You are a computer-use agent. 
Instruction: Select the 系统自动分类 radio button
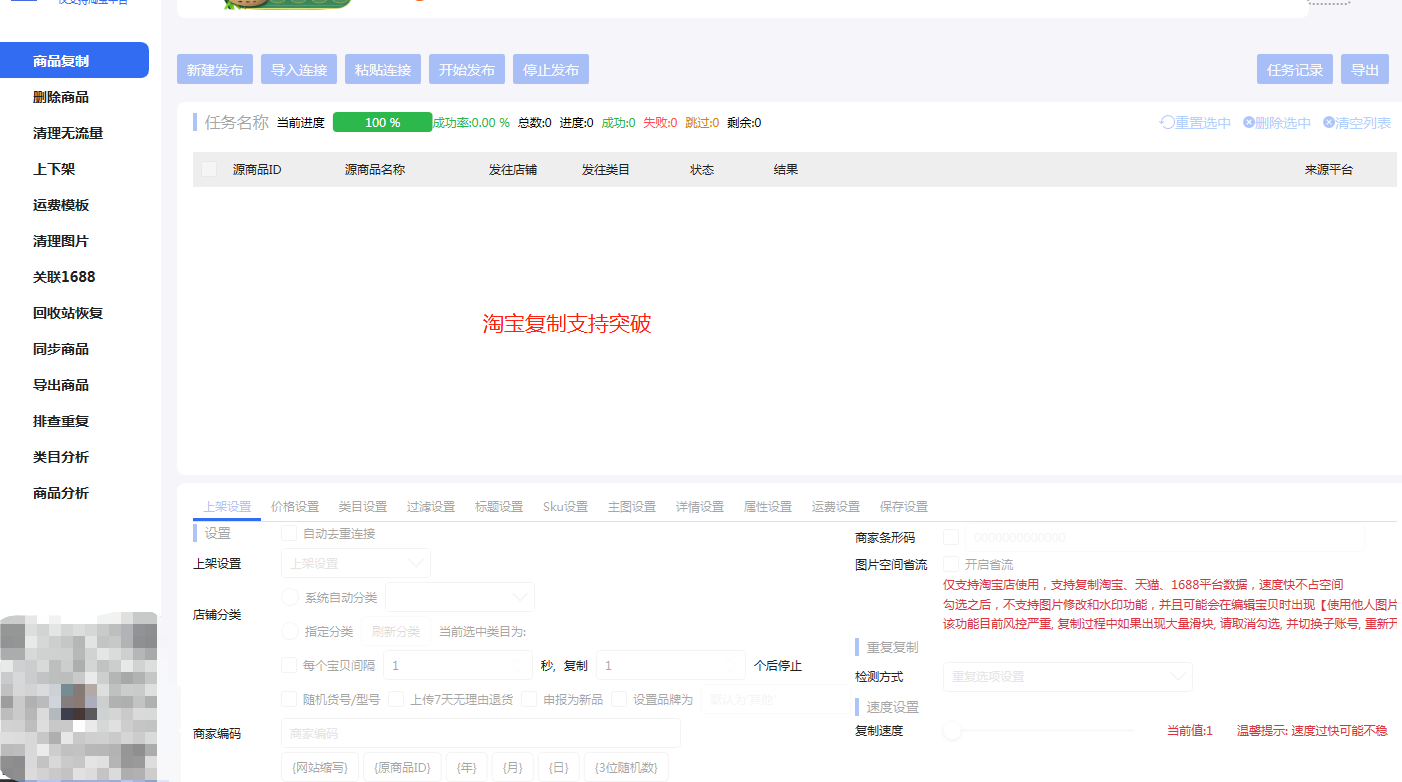(x=290, y=597)
